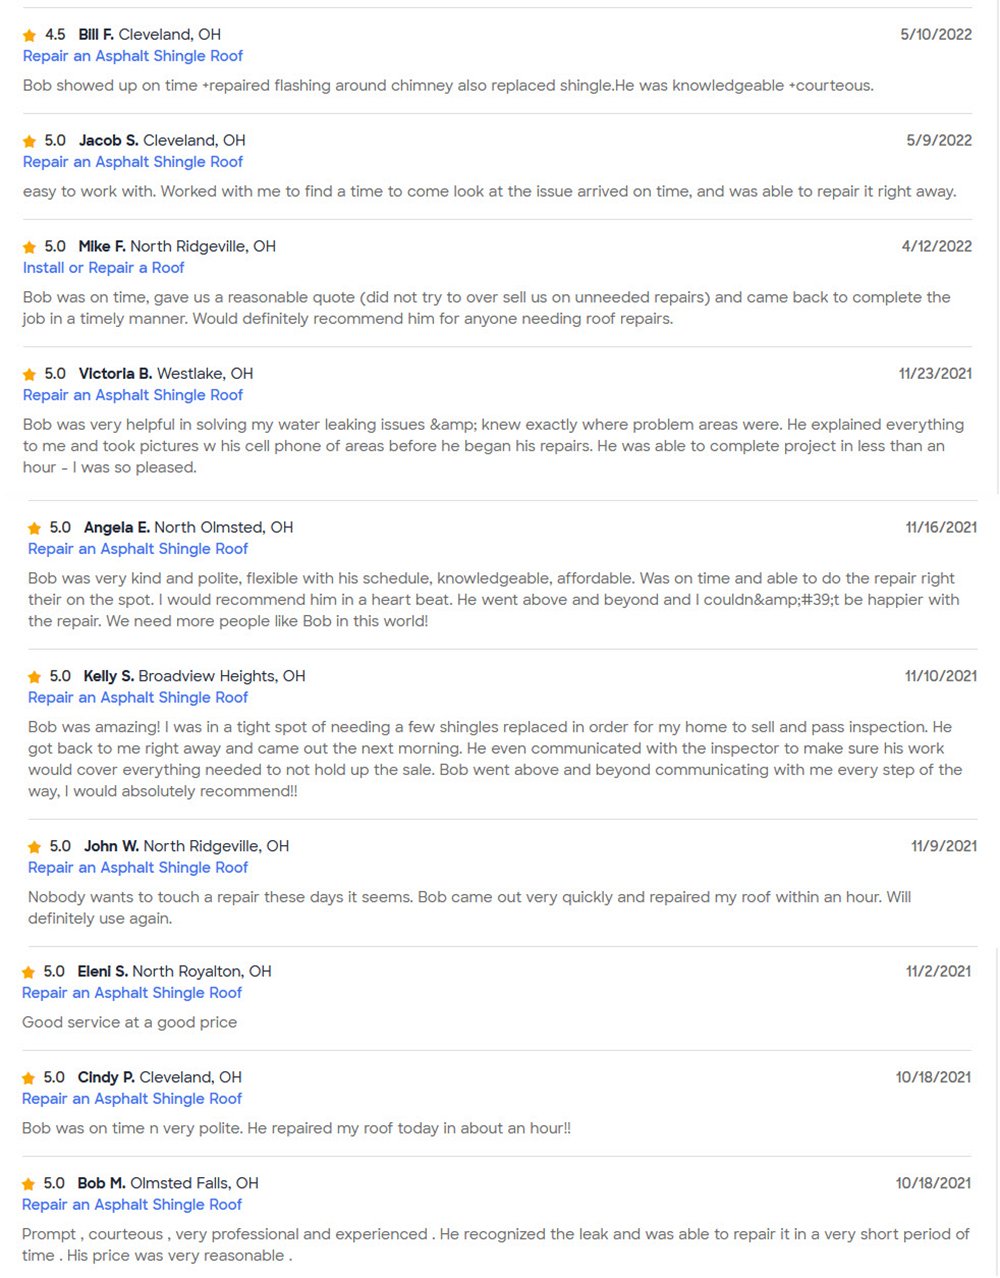
Task: Click the star icon beside Bill F.'s 4.5 rating
Action: coord(30,36)
